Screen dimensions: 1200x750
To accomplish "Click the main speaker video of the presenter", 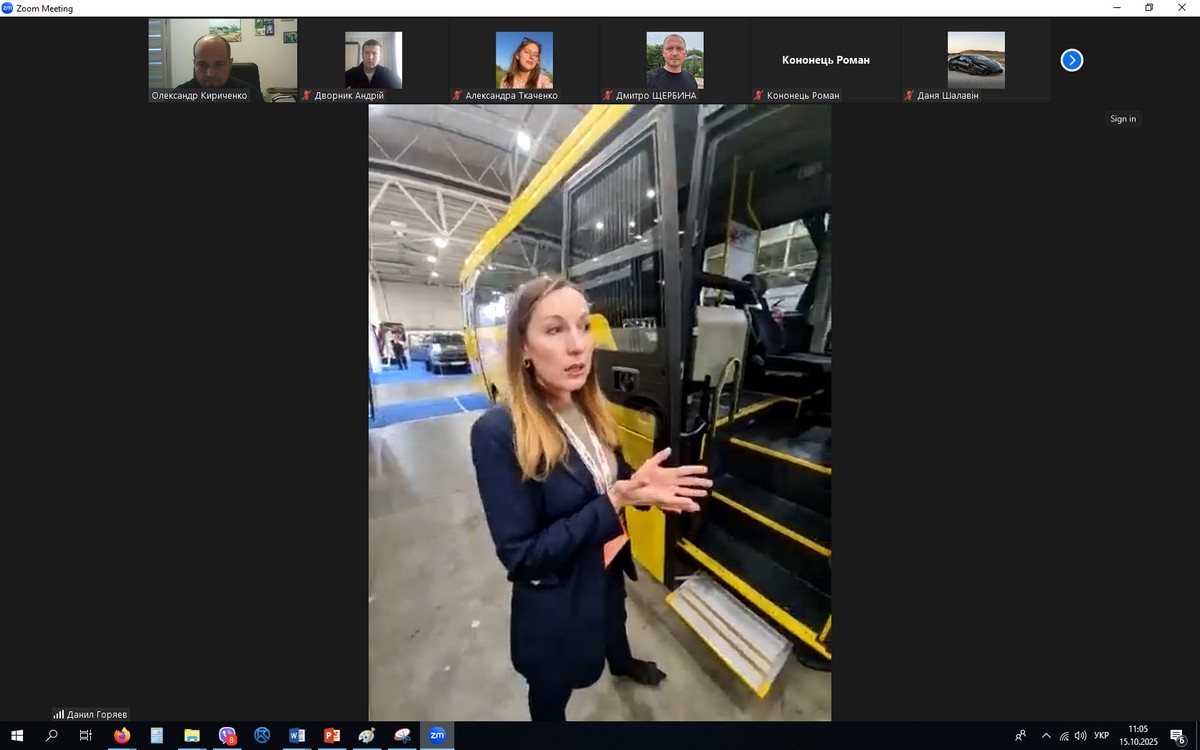I will (599, 412).
